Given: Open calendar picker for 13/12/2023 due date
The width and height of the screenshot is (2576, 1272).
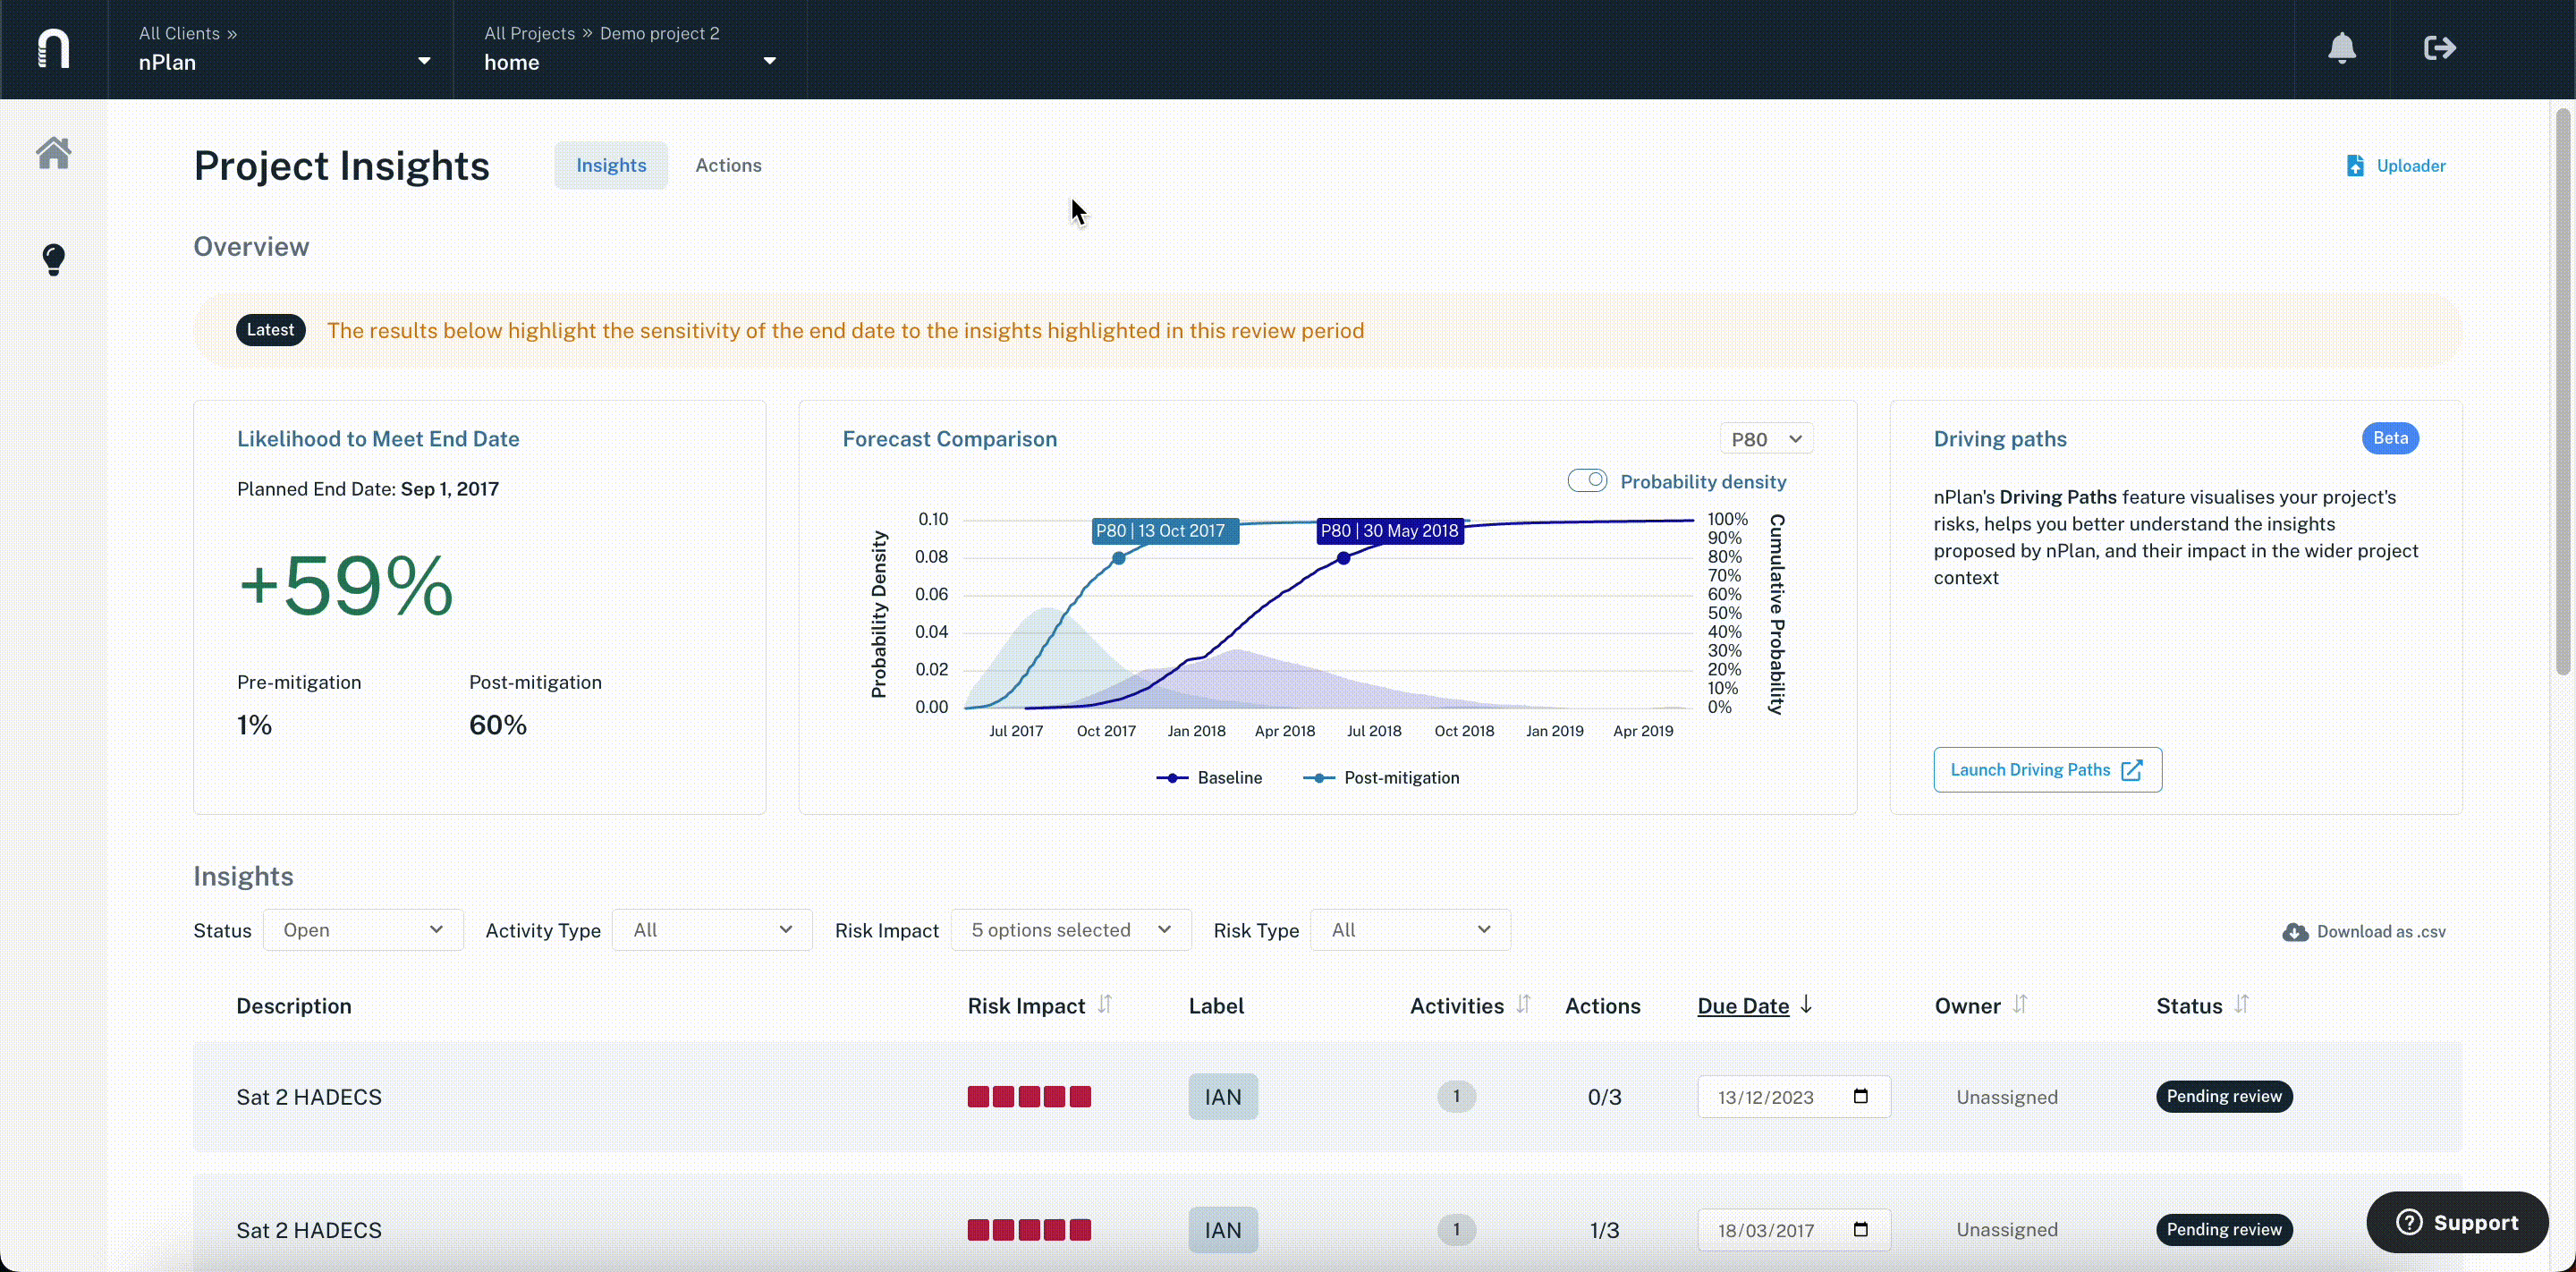Looking at the screenshot, I should pos(1860,1096).
